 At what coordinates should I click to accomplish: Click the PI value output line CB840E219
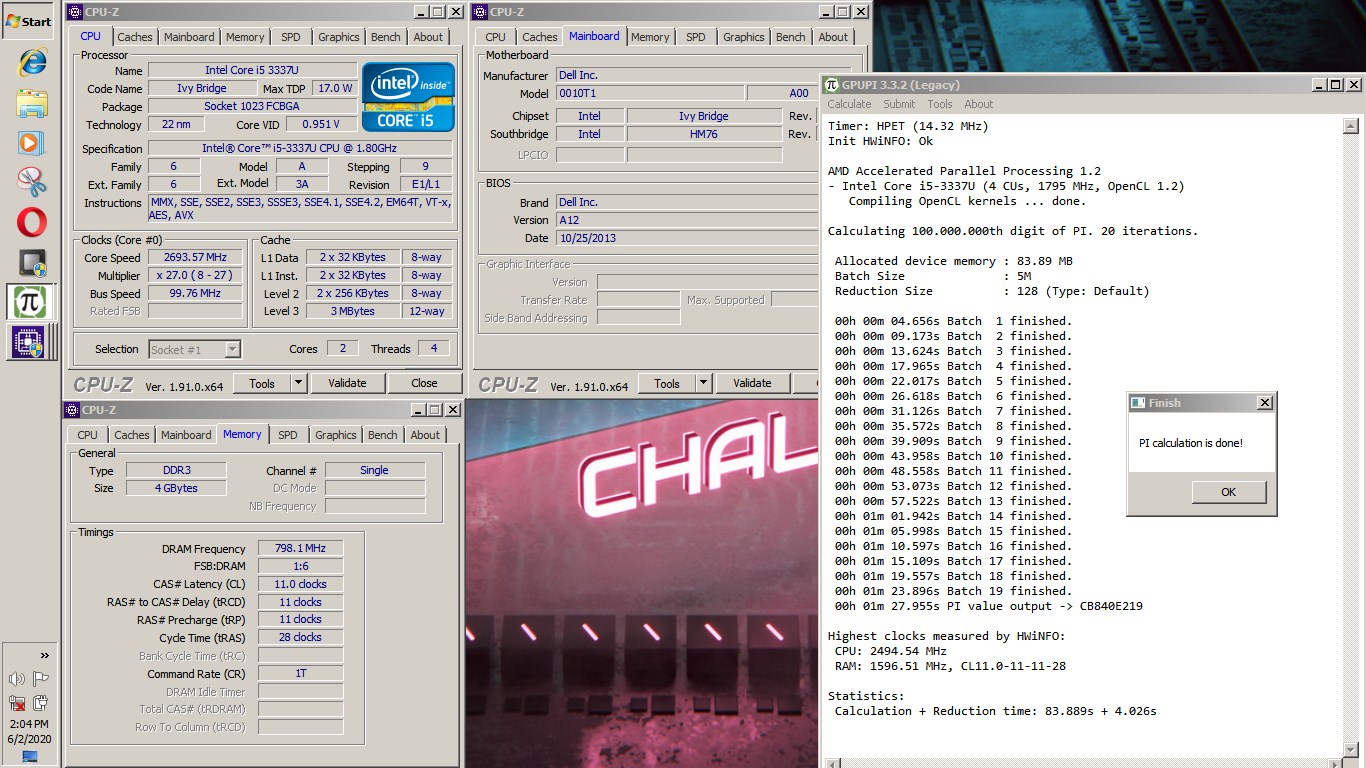point(989,606)
